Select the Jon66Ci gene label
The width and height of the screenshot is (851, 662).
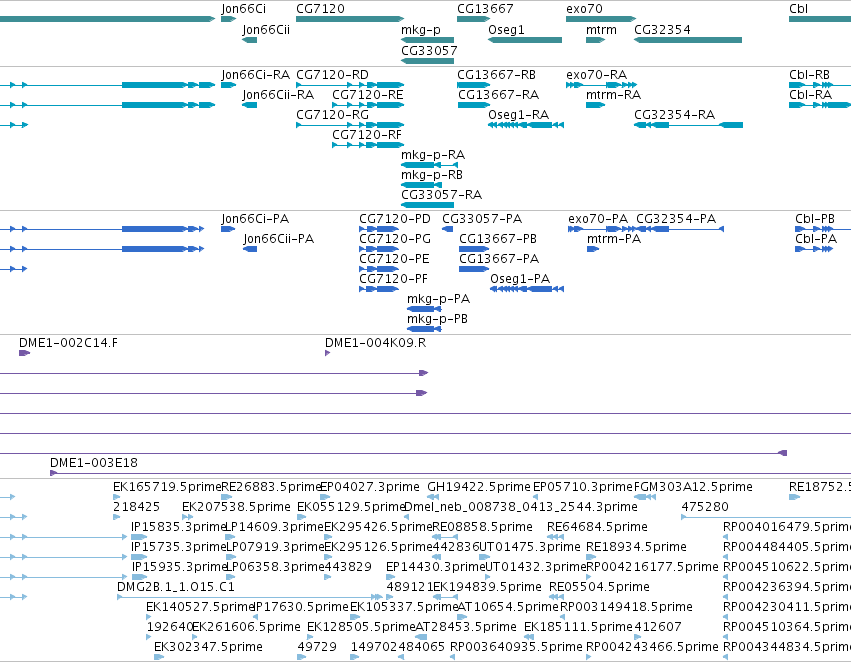click(243, 9)
